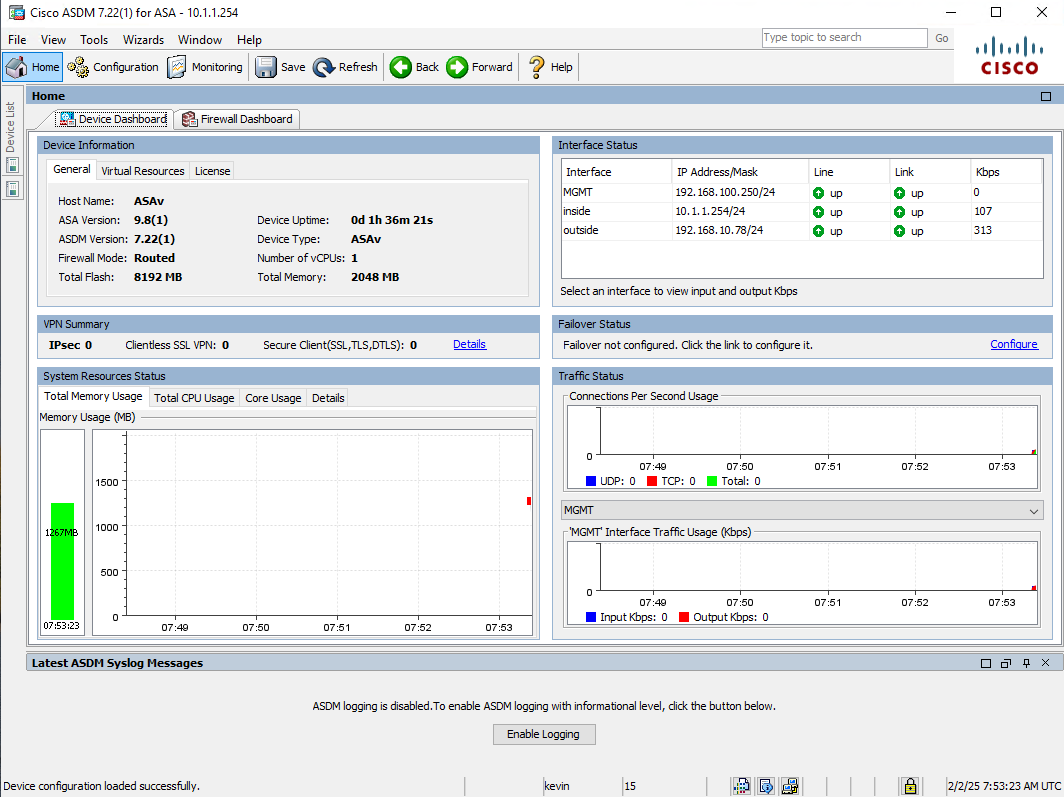Image resolution: width=1064 pixels, height=797 pixels.
Task: Sort by the IP Address/Mask column header
Action: pyautogui.click(x=740, y=172)
